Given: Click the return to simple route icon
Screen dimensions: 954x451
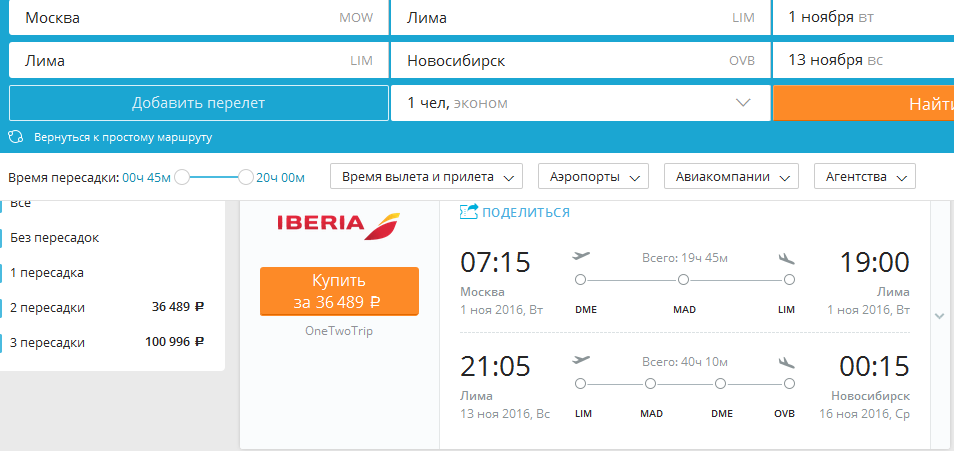Looking at the screenshot, I should tap(16, 137).
